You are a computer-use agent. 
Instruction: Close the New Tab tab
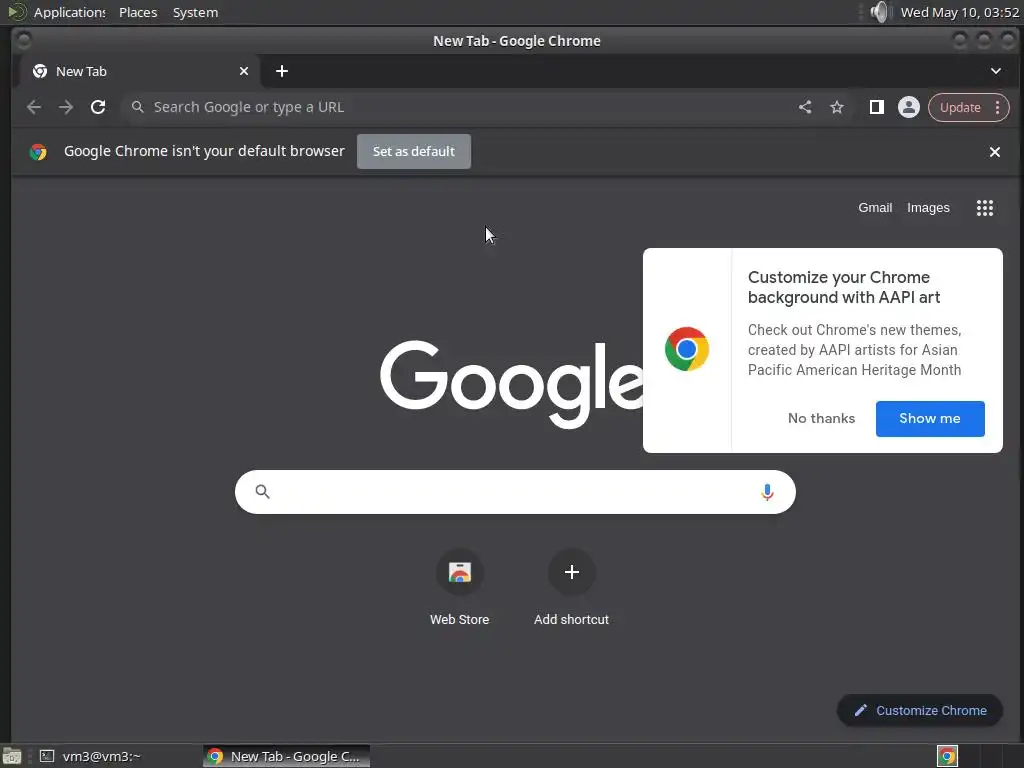coord(244,71)
